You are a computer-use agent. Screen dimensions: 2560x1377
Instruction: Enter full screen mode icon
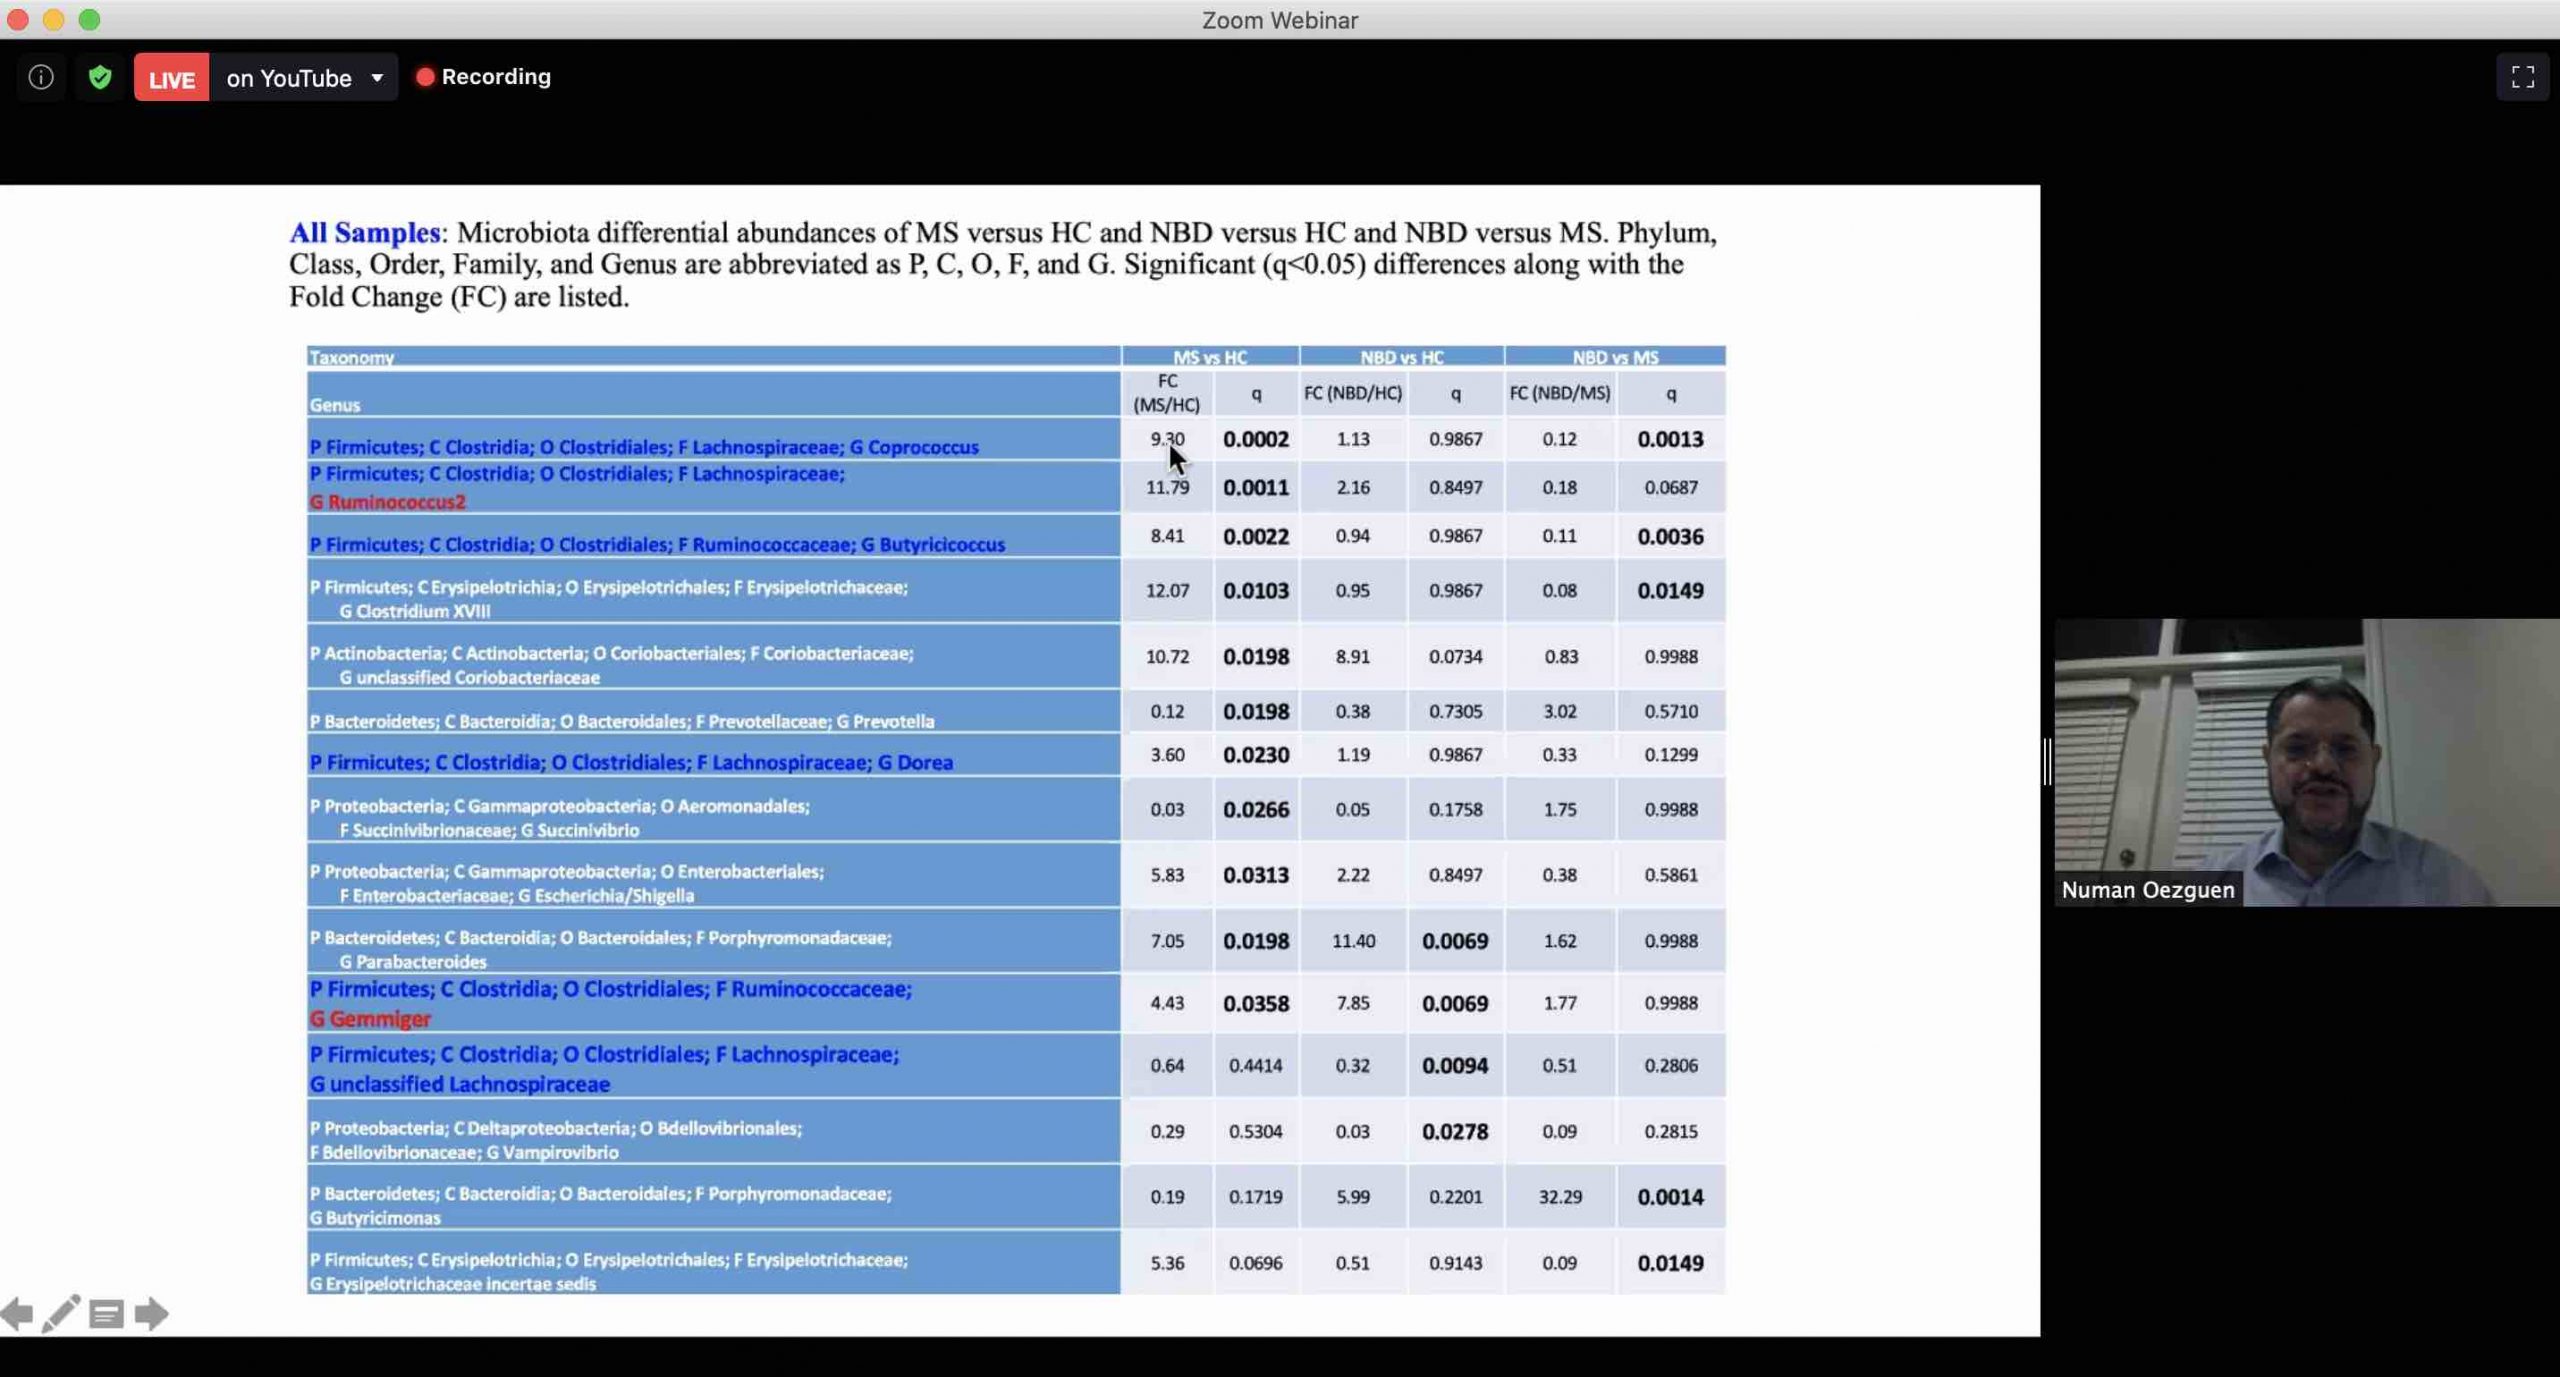click(x=2522, y=77)
